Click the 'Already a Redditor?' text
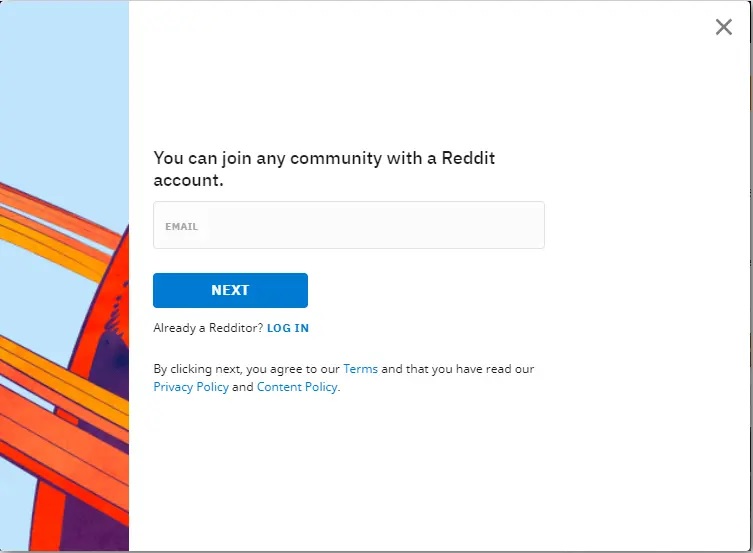Image resolution: width=753 pixels, height=553 pixels. click(208, 328)
